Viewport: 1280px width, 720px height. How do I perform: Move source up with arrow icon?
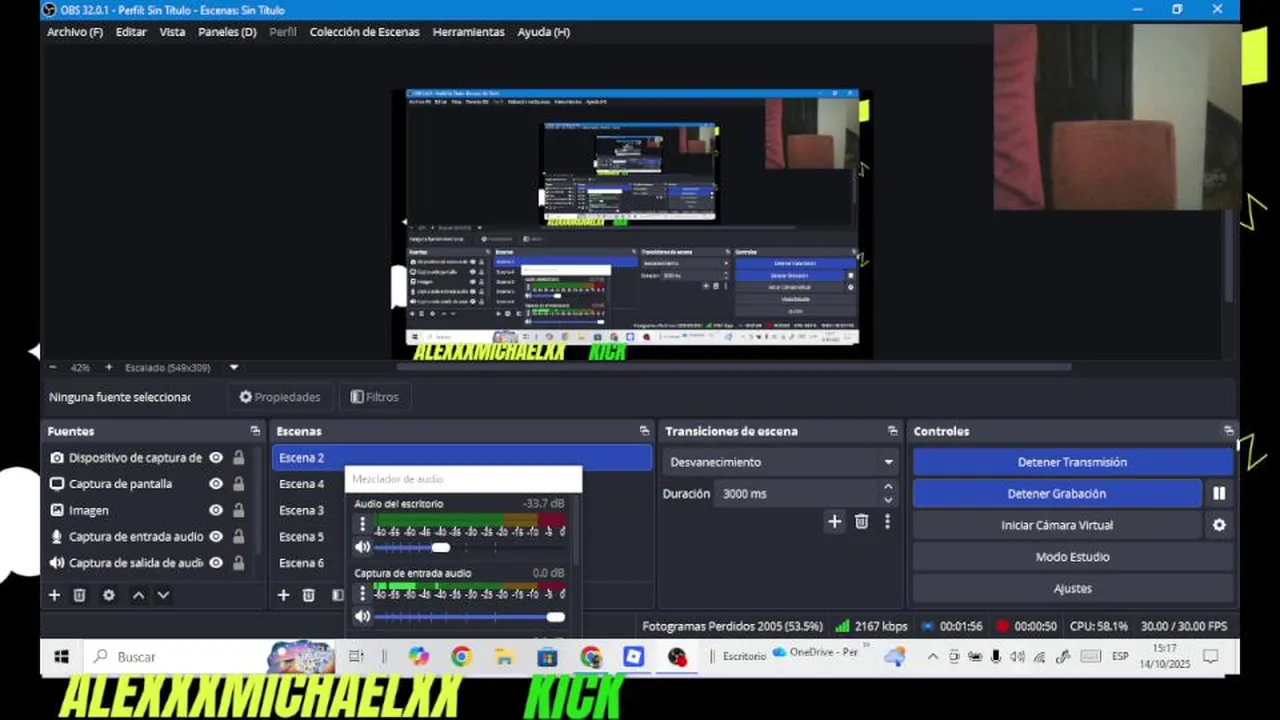138,595
